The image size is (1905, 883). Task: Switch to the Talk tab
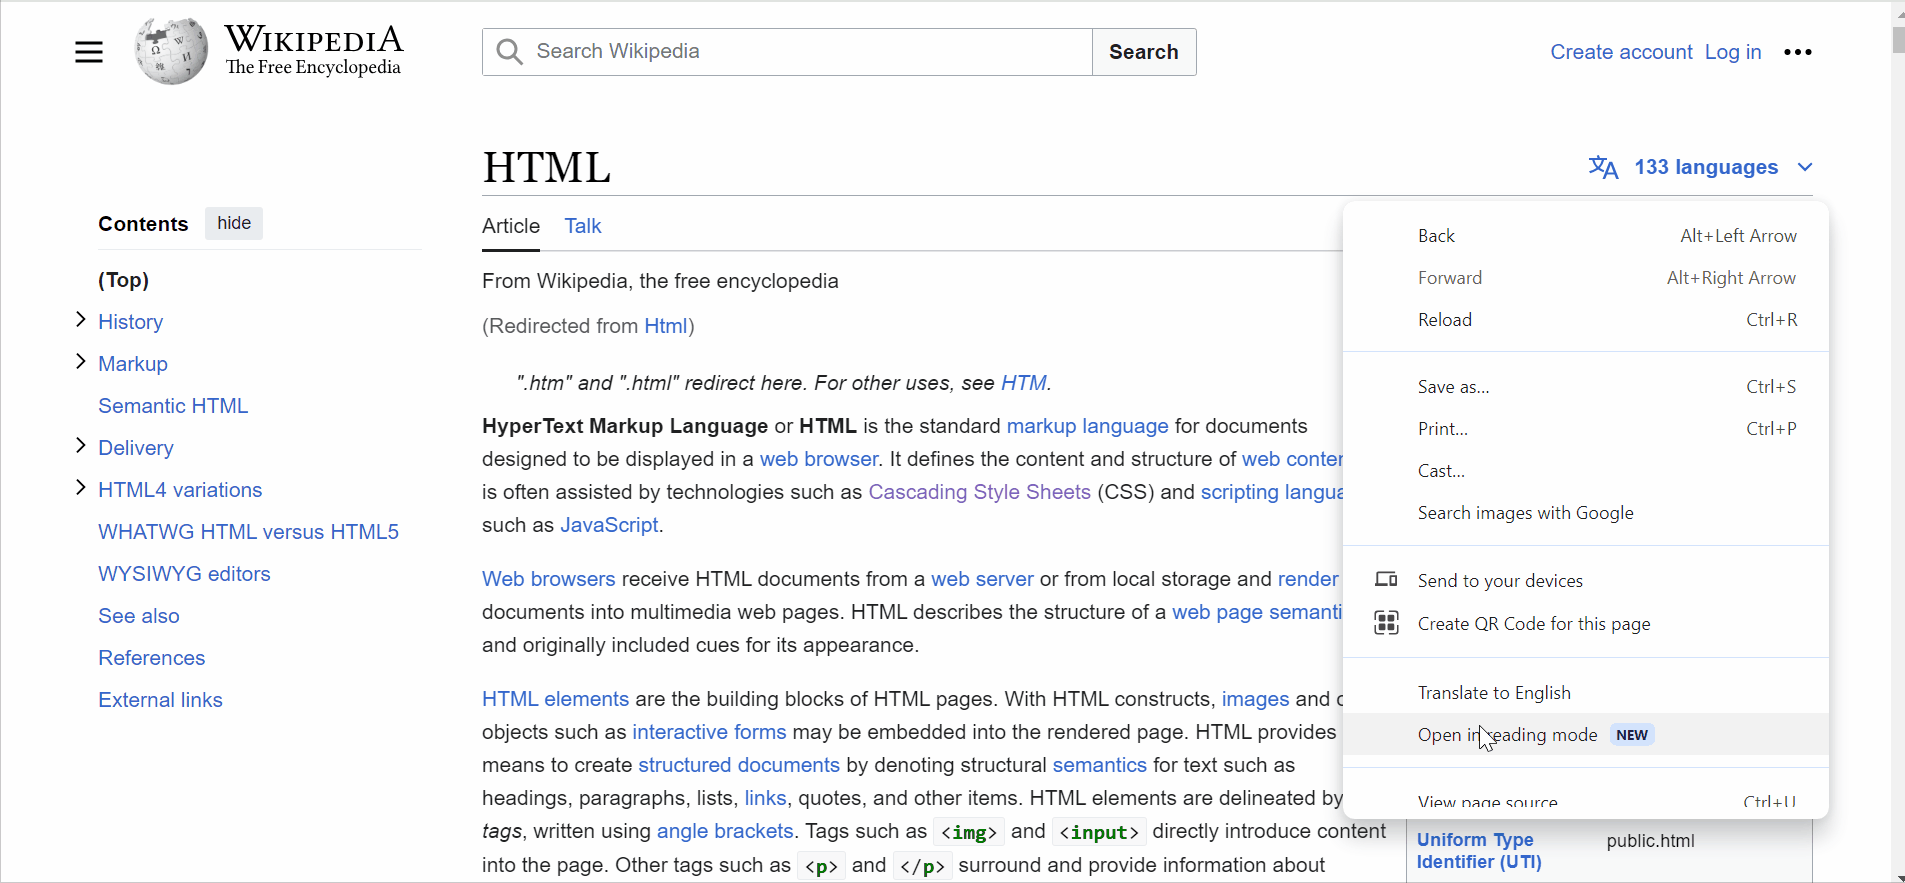583,226
